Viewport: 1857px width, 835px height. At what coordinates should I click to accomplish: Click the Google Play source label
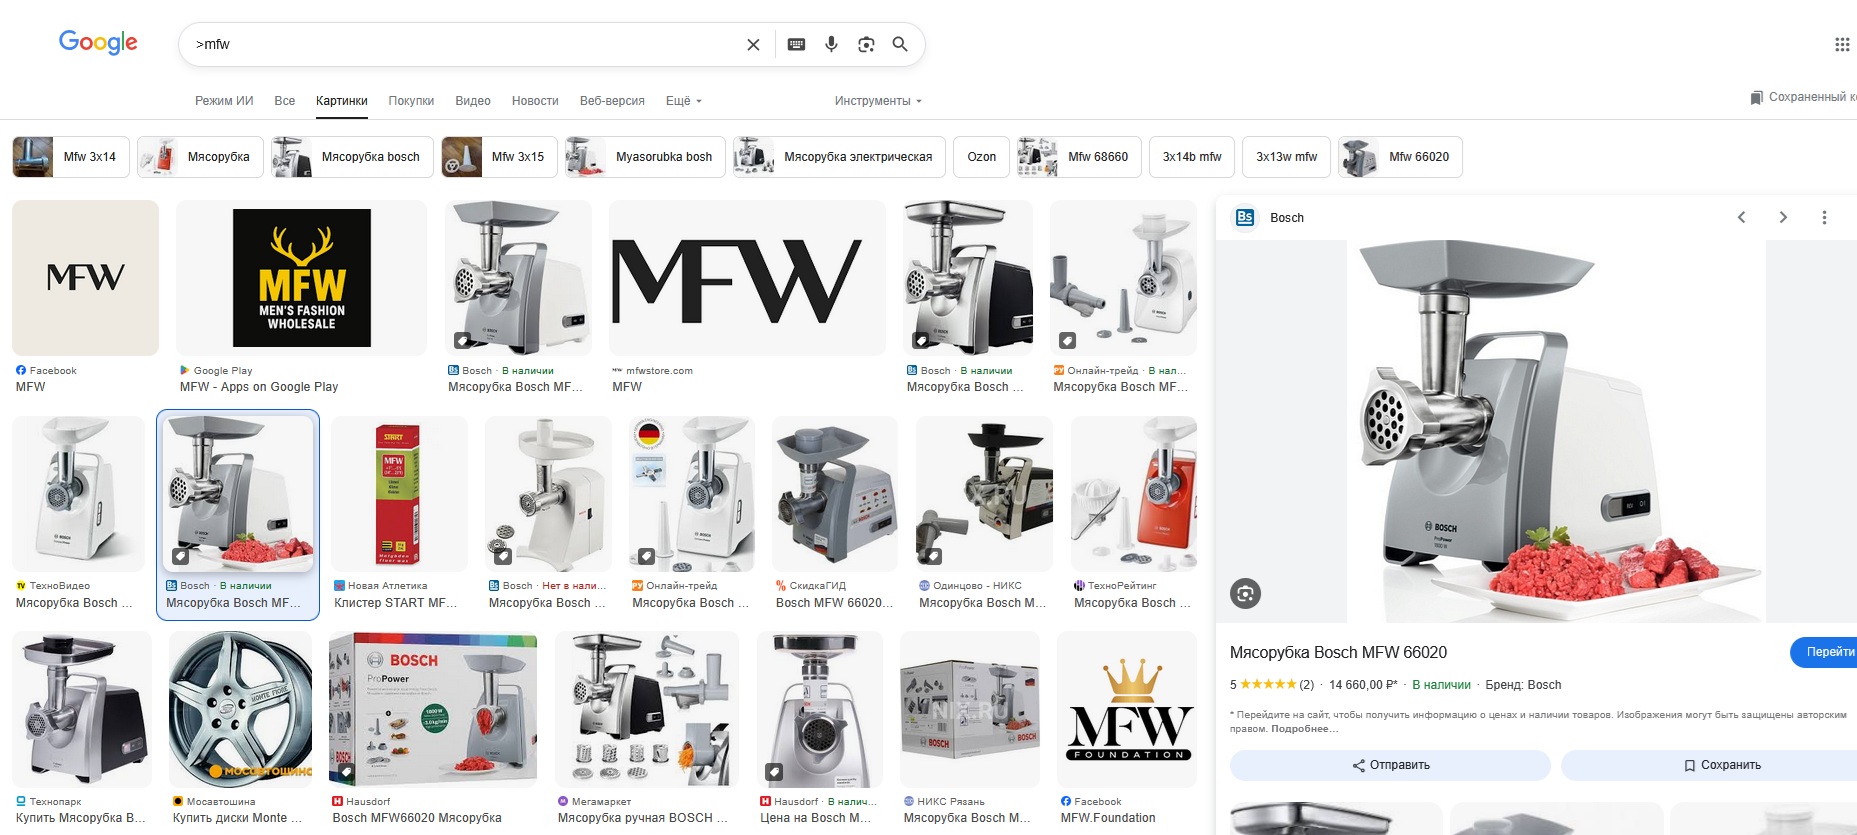[223, 371]
